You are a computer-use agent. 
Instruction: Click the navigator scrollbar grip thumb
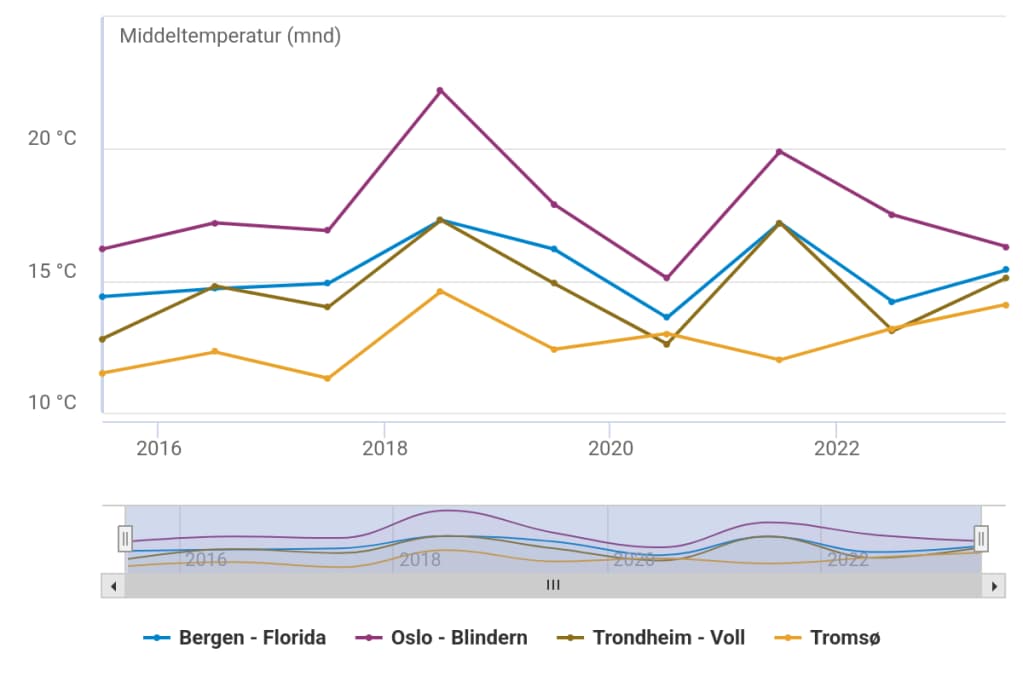553,586
